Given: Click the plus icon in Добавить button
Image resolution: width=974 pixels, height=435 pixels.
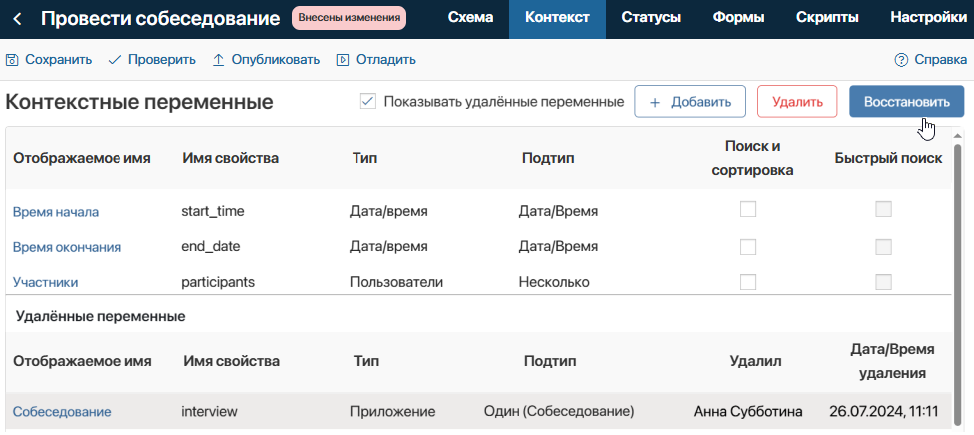Looking at the screenshot, I should click(x=654, y=103).
